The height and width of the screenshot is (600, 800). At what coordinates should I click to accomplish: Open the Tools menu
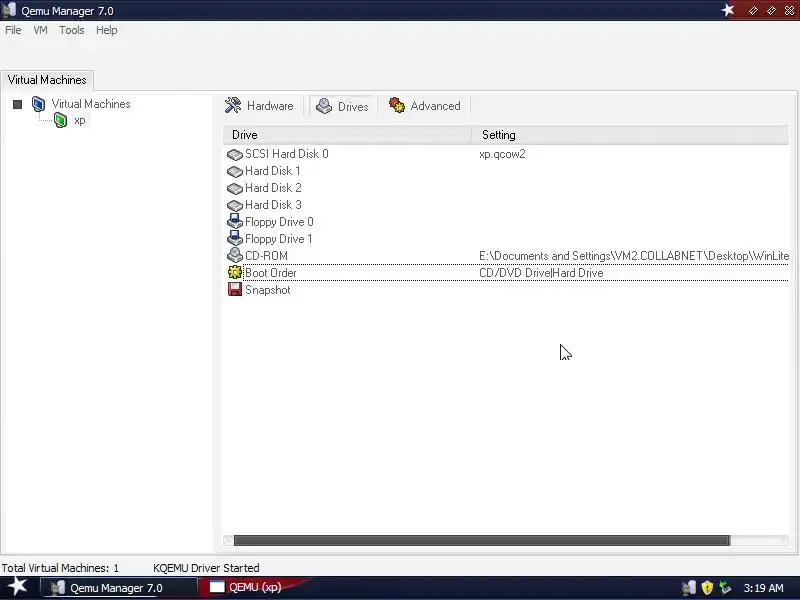71,30
